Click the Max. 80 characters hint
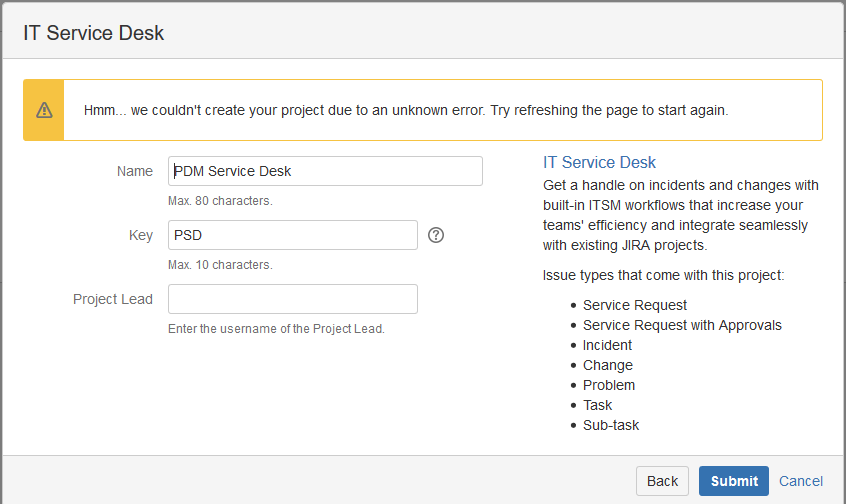846x504 pixels. point(220,201)
